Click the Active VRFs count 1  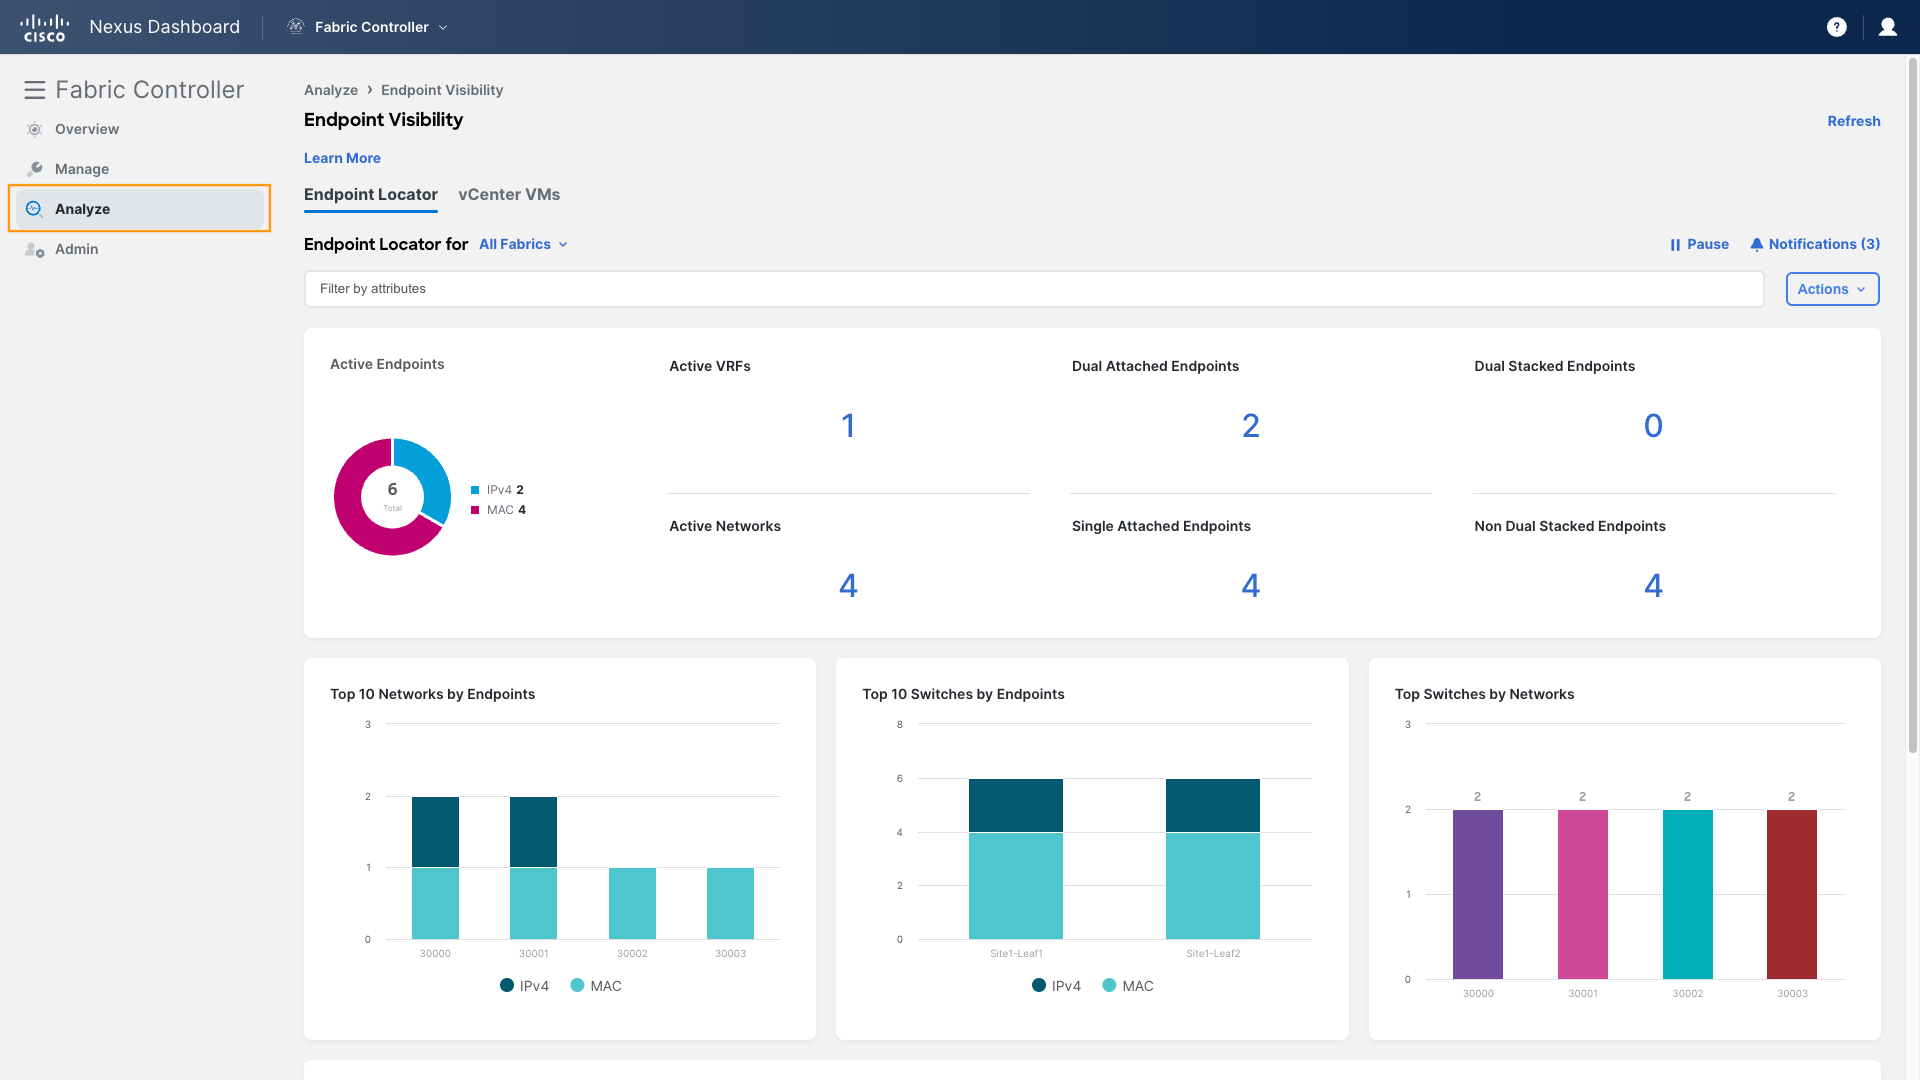pyautogui.click(x=848, y=426)
